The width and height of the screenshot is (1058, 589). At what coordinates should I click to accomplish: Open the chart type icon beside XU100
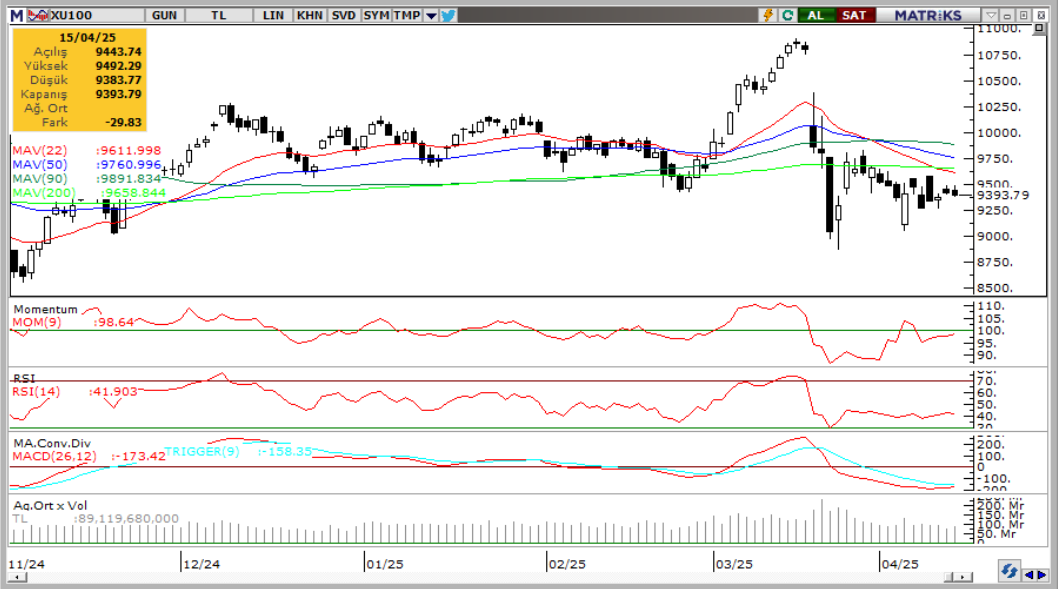(x=38, y=15)
